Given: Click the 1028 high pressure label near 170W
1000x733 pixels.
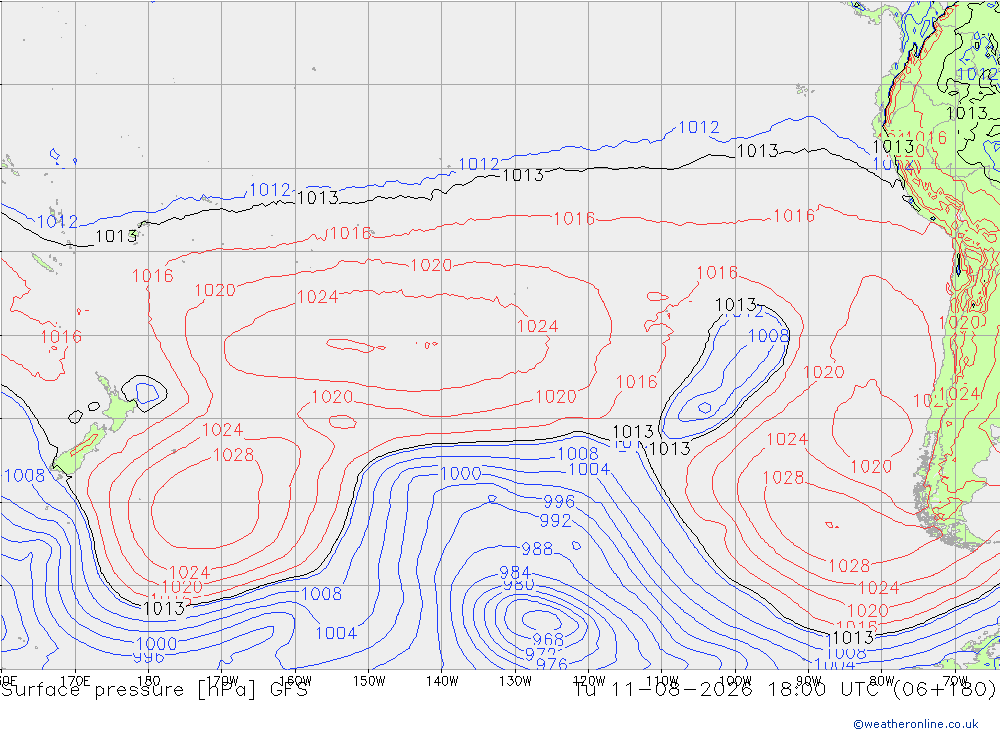Looking at the screenshot, I should point(233,455).
